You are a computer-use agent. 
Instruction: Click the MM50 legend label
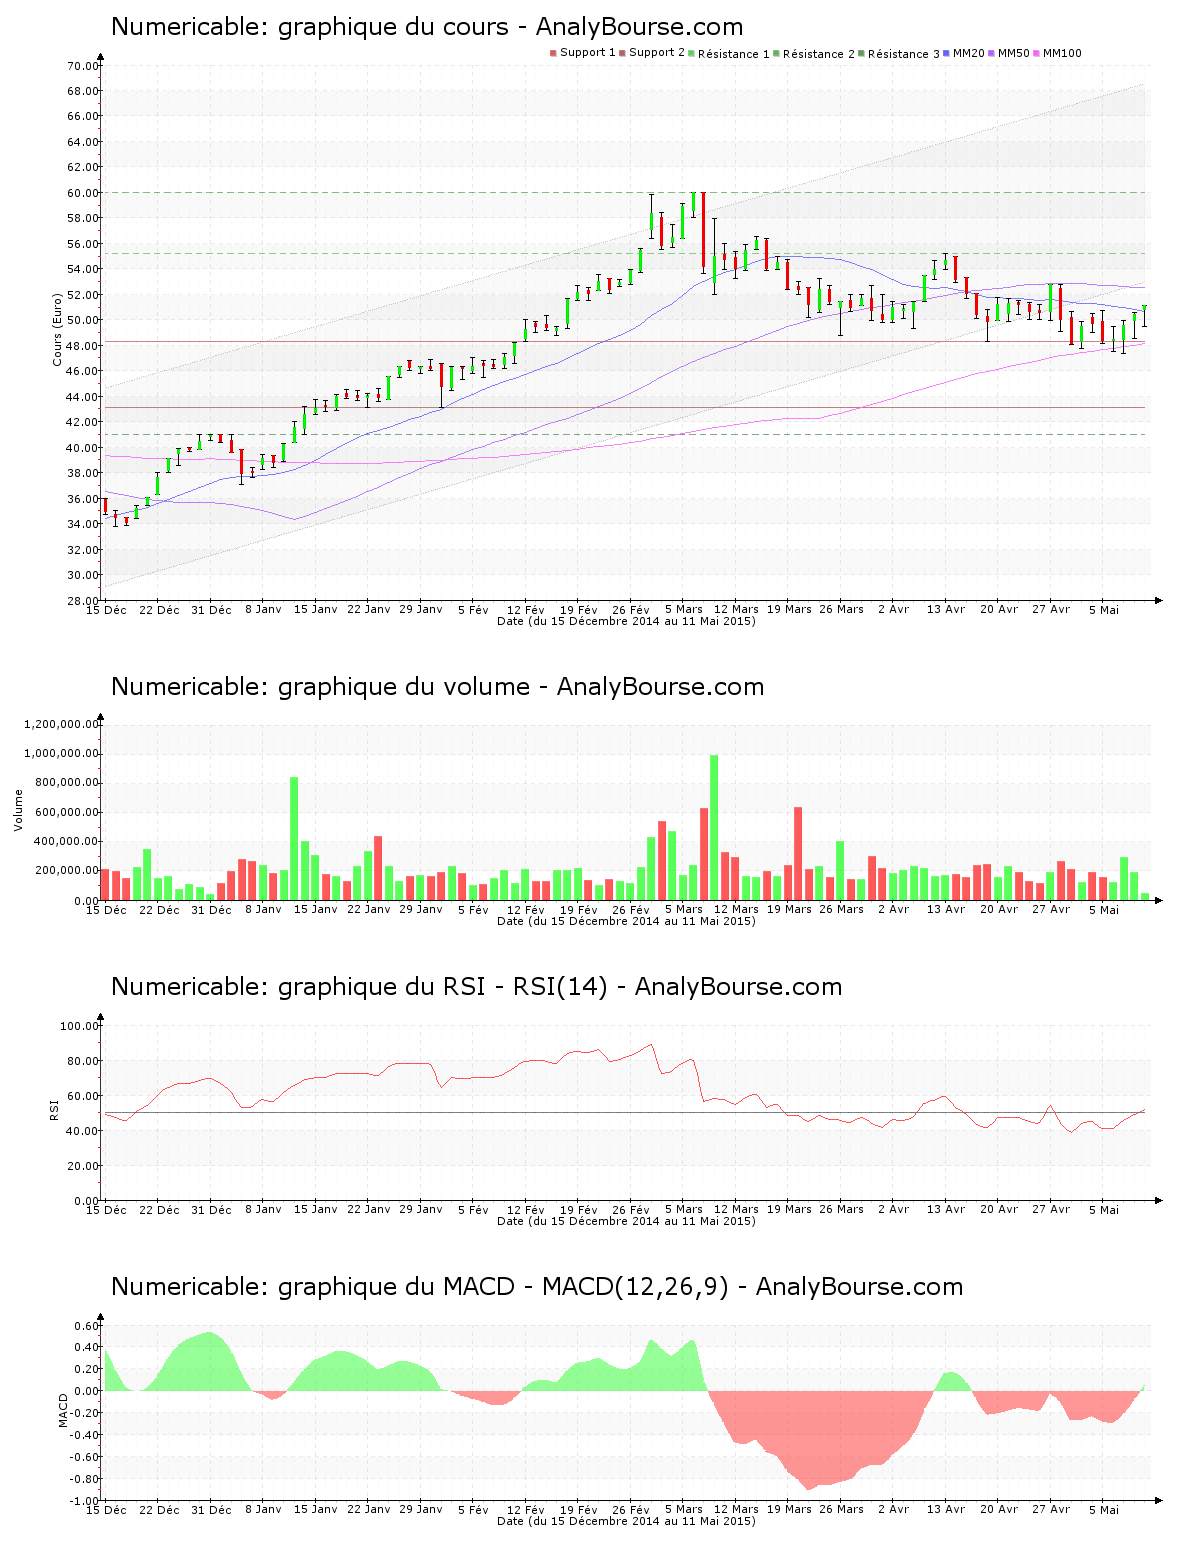coord(1014,53)
